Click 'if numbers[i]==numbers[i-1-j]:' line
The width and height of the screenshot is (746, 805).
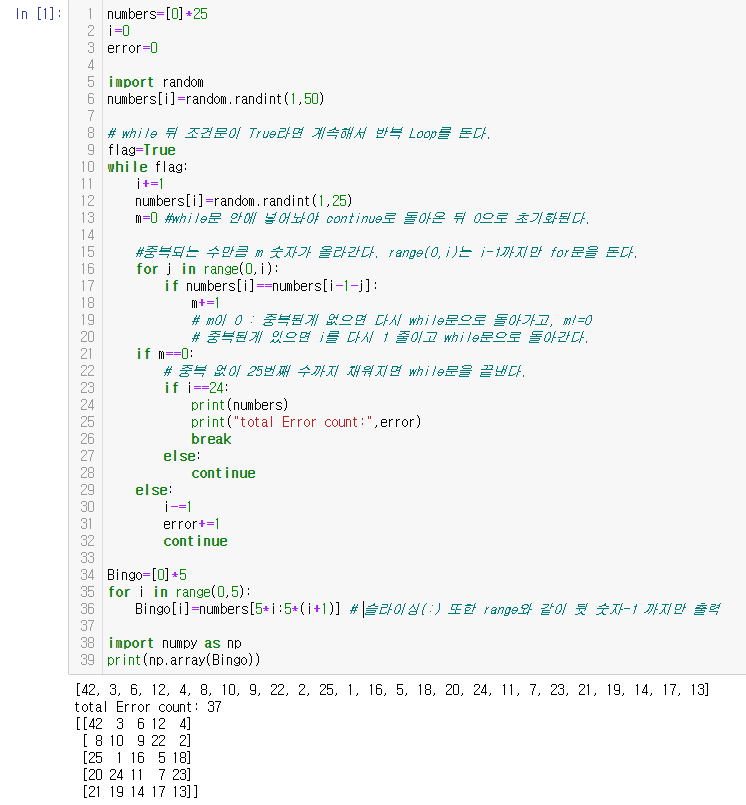[x=271, y=286]
